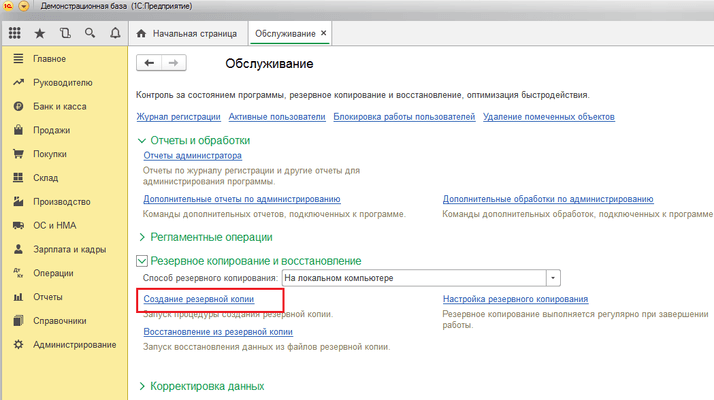Open main menu arrow in title bar
Screen dimensions: 714x400
tap(24, 6)
